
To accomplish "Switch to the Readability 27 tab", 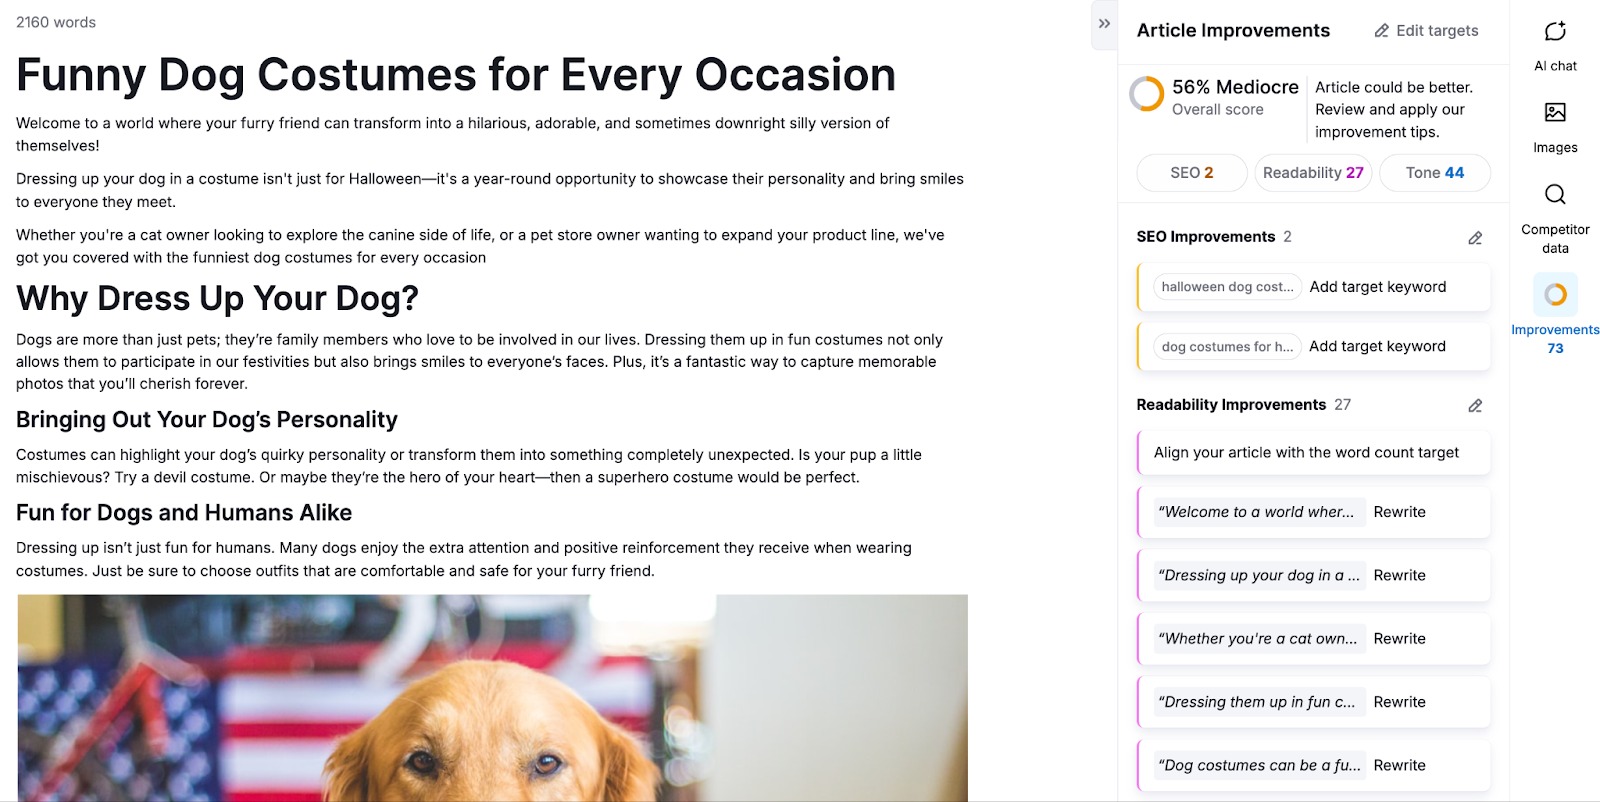I will point(1313,173).
